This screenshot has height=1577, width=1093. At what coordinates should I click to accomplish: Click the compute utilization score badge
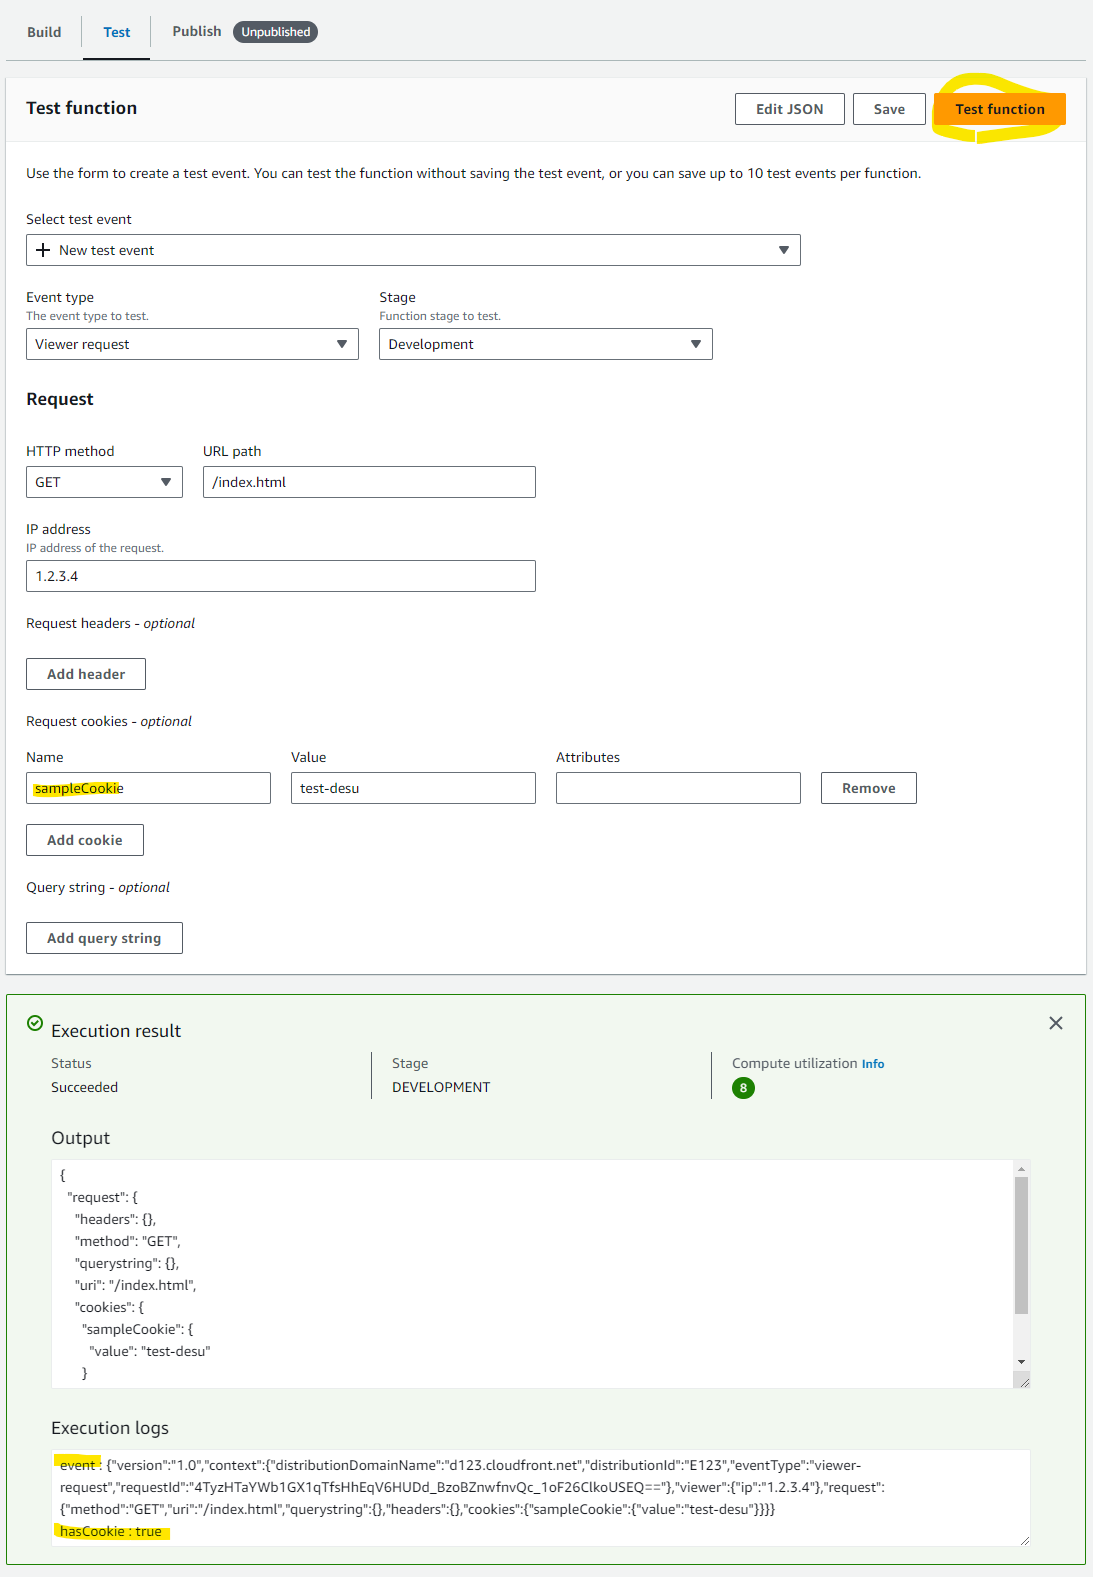743,1088
